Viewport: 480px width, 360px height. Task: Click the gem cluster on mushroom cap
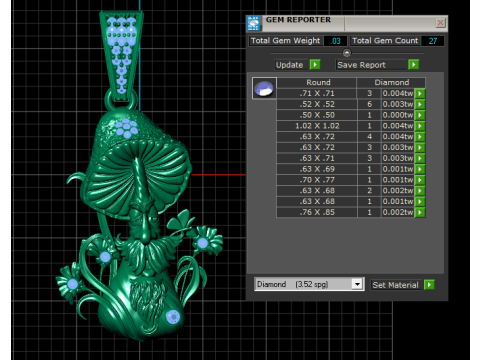pyautogui.click(x=127, y=128)
